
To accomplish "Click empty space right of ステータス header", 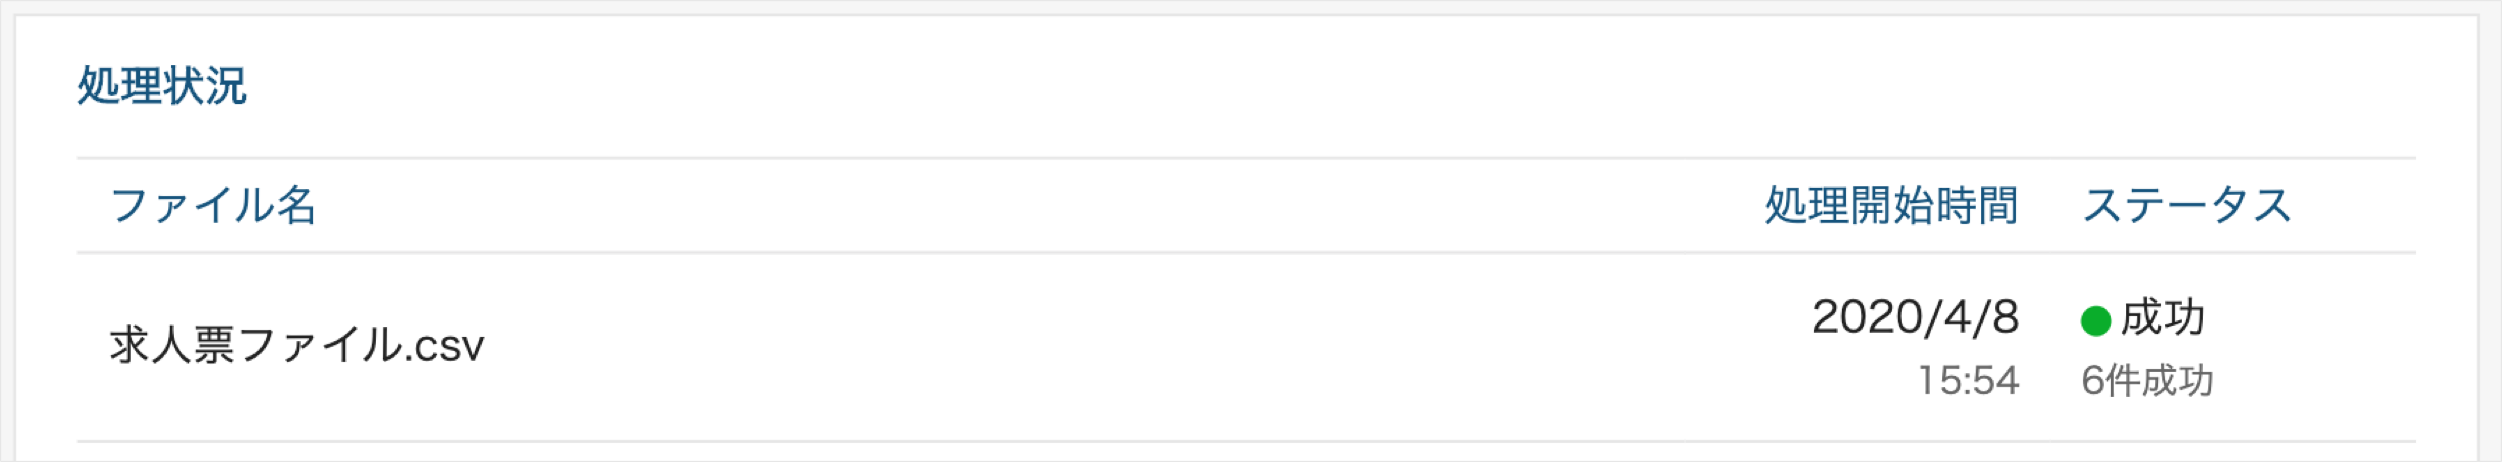I will point(2355,206).
